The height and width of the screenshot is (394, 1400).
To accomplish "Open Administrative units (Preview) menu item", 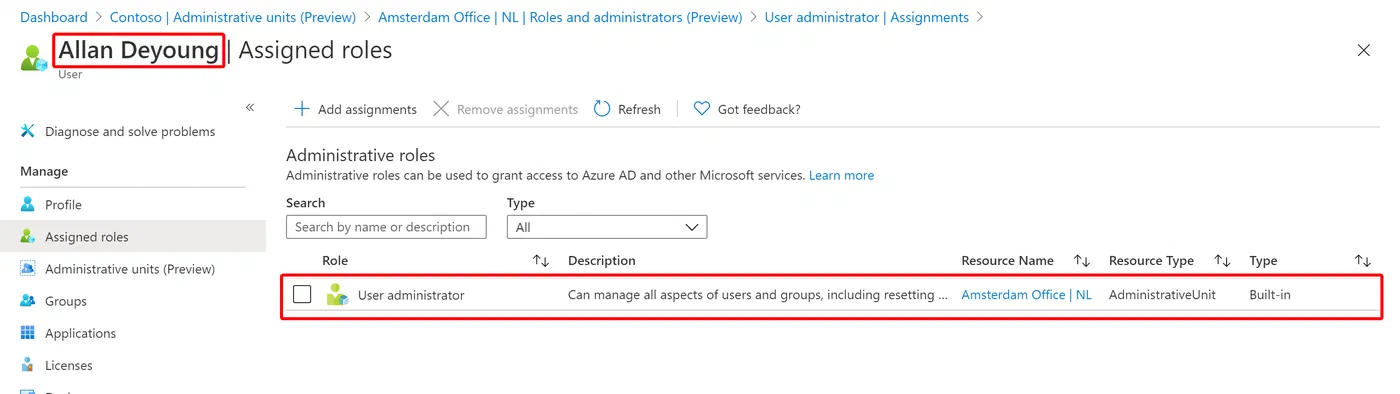I will pyautogui.click(x=130, y=269).
